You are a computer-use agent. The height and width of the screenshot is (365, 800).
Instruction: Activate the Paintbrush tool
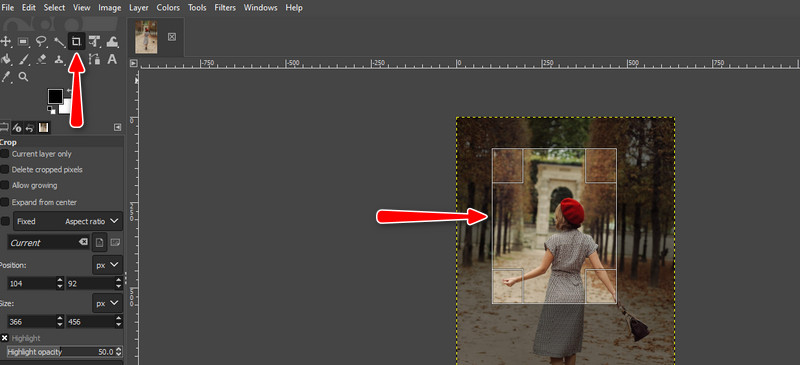24,59
